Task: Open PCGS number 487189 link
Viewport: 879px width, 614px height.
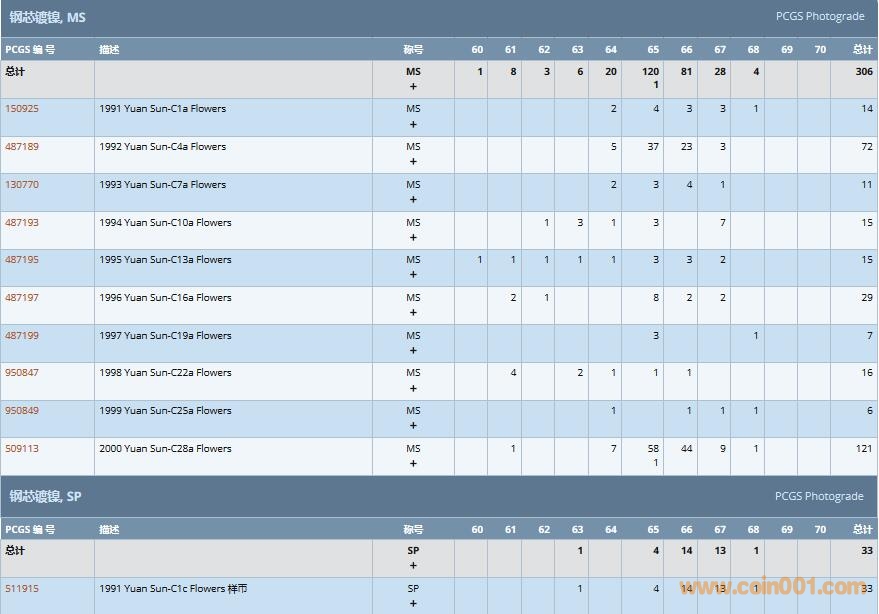Action: [x=22, y=147]
